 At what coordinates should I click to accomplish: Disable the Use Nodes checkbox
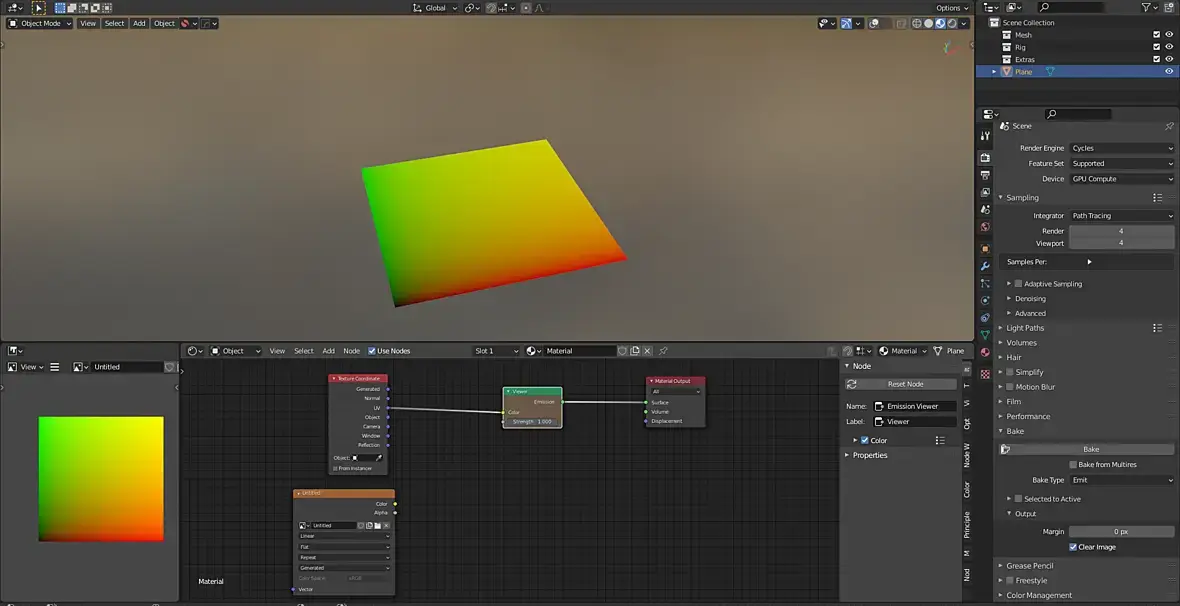(x=372, y=351)
